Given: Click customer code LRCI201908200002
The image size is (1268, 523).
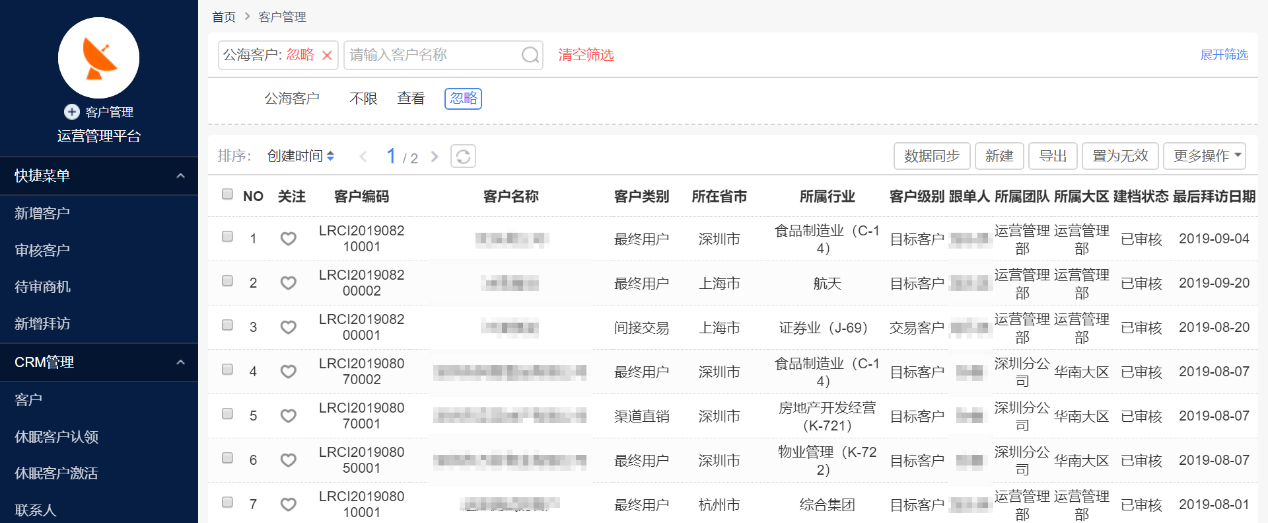Looking at the screenshot, I should coord(362,282).
